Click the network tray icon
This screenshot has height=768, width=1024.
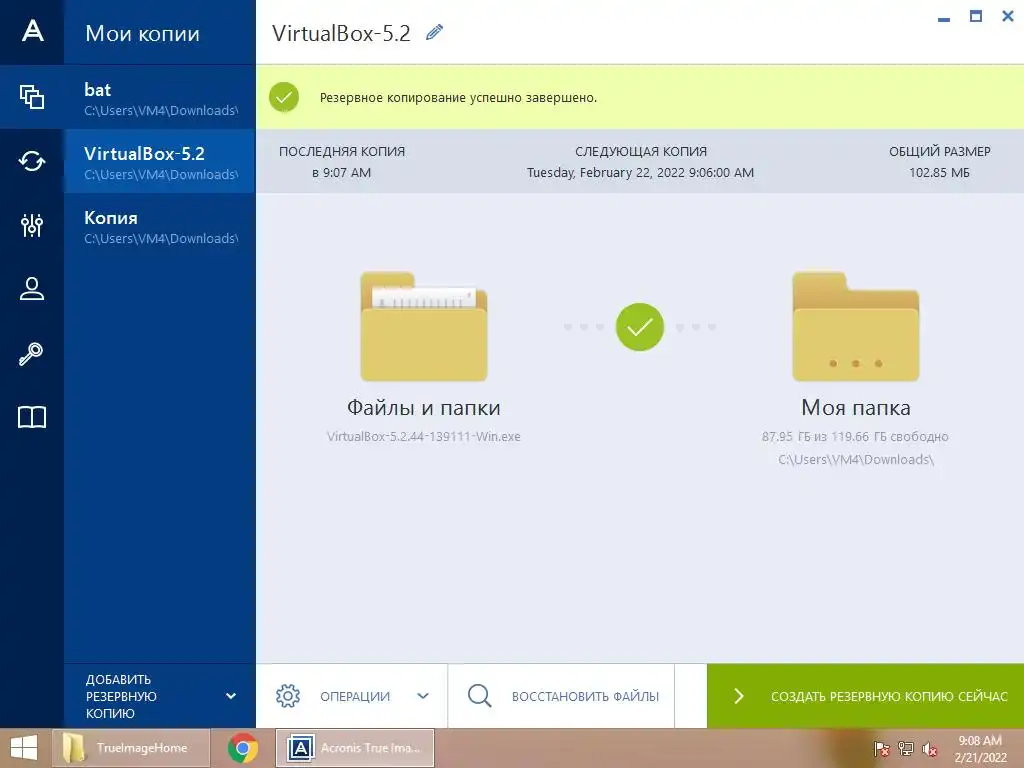(905, 749)
